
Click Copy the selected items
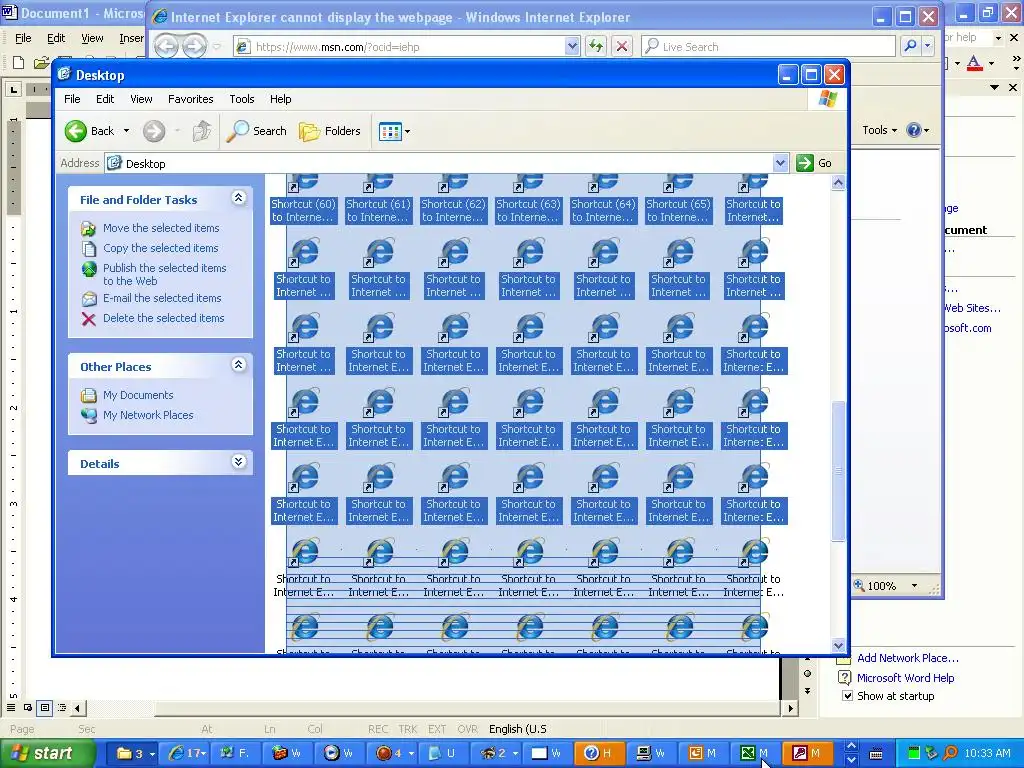click(x=161, y=248)
